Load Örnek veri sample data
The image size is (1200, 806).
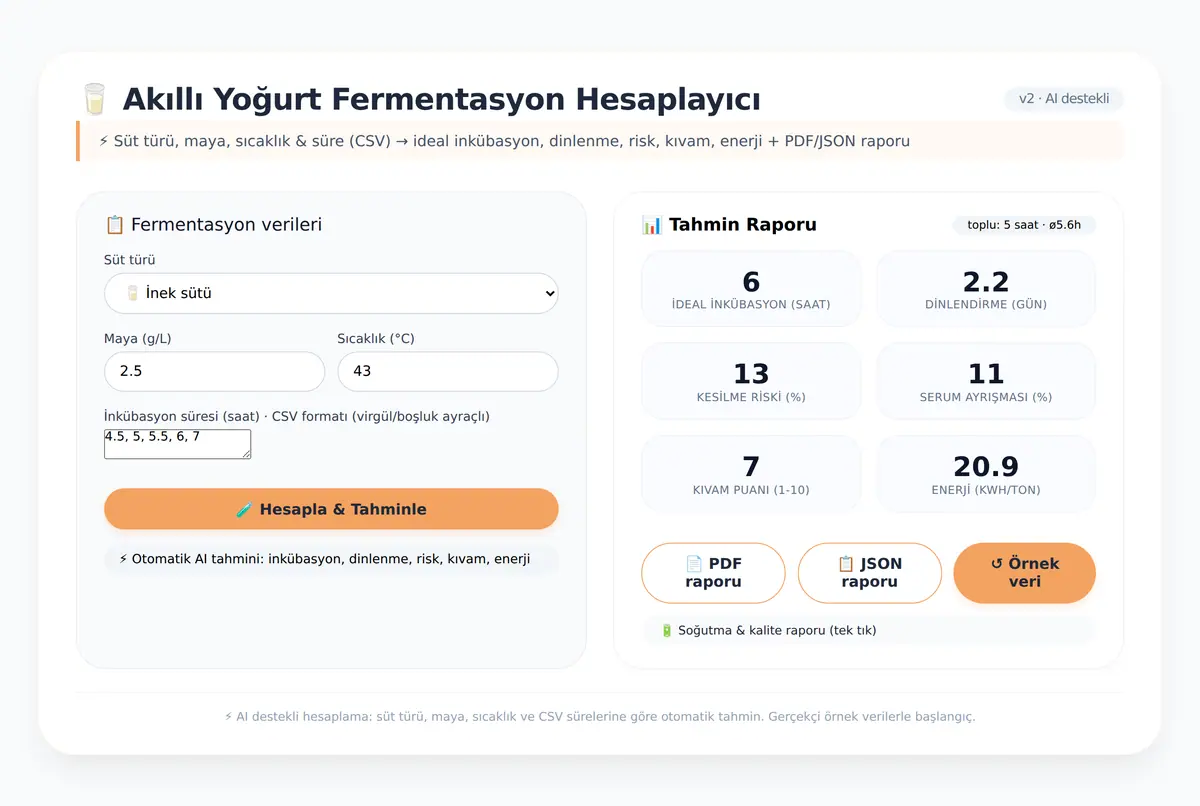click(x=1025, y=573)
